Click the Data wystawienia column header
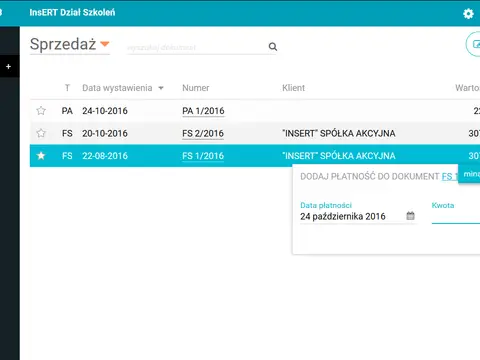 [117, 88]
